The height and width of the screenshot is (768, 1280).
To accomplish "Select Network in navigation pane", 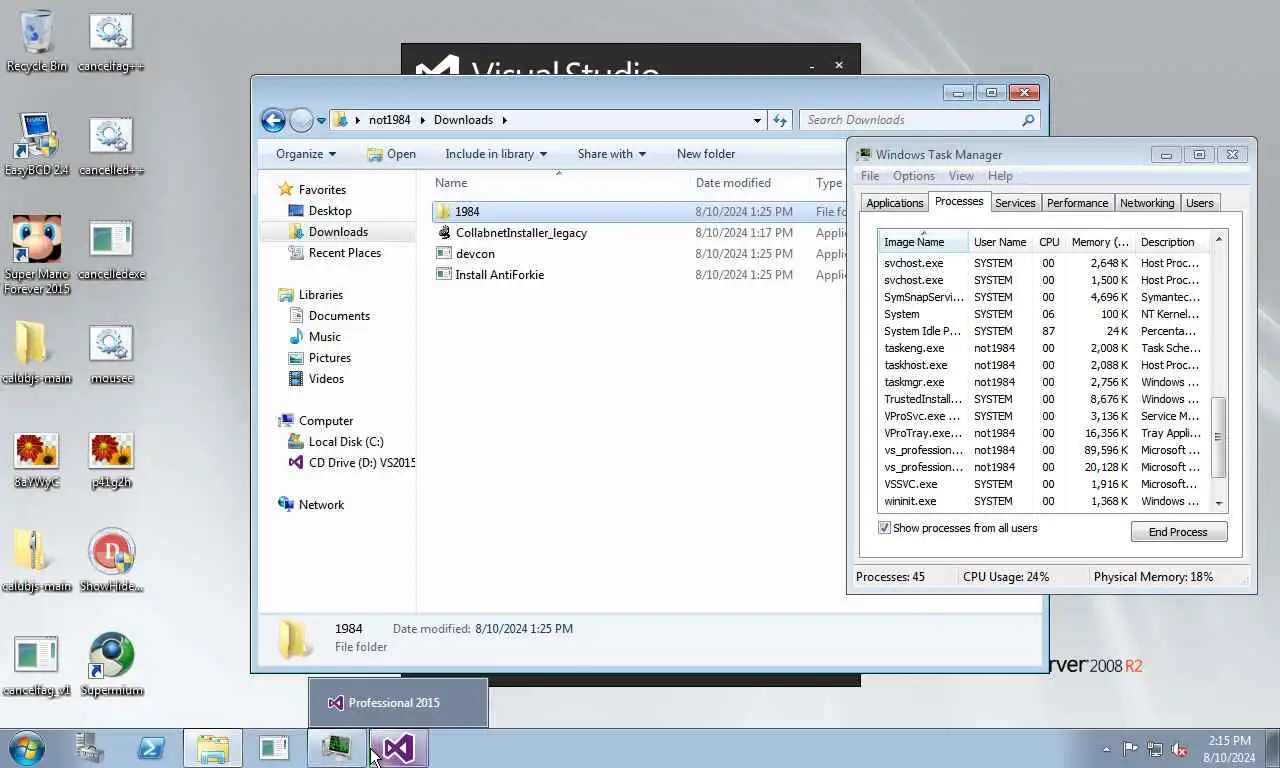I will point(321,505).
